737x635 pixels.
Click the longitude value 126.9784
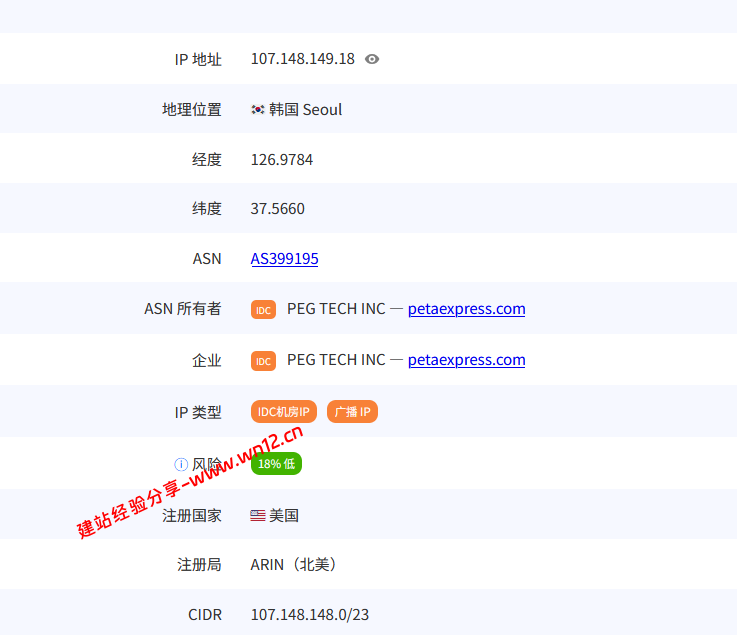(282, 160)
